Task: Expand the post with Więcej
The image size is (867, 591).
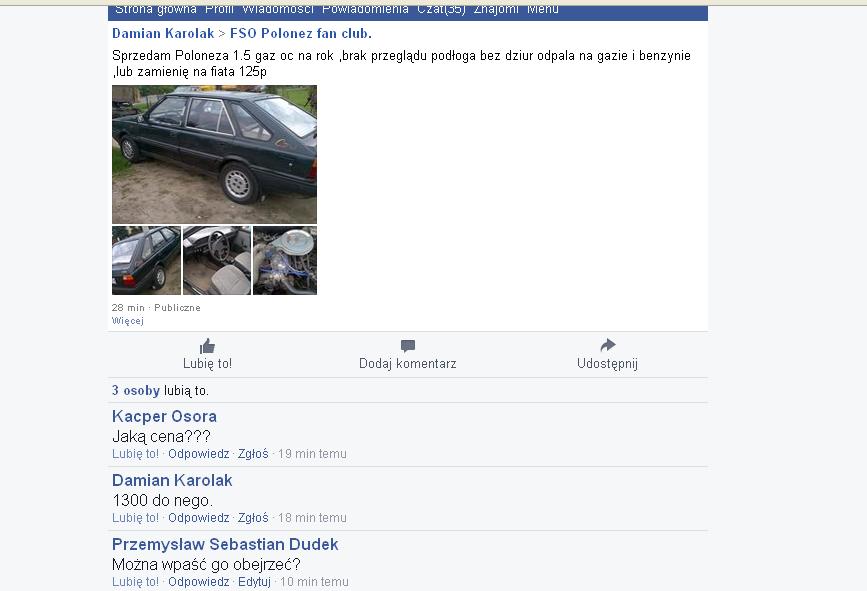Action: click(128, 321)
